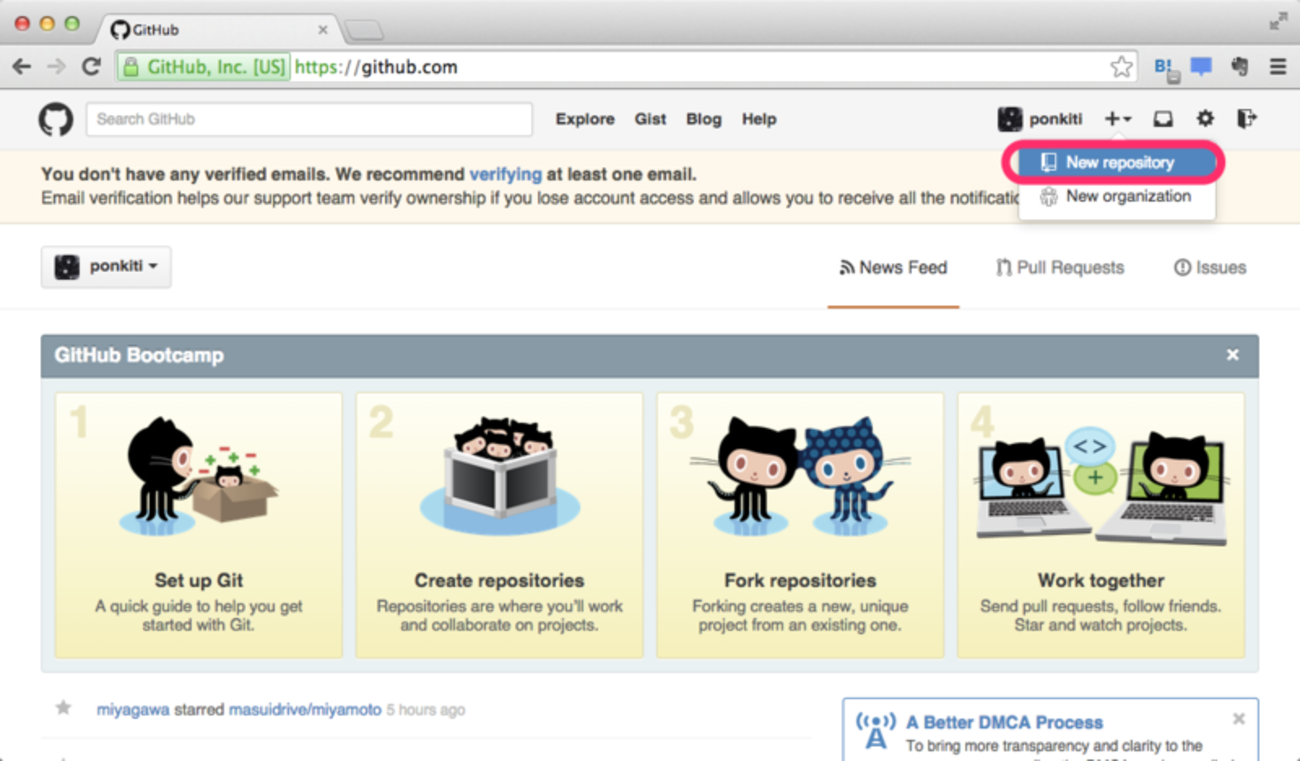The image size is (1300, 761).
Task: Click the browser address bar URL
Action: tap(376, 67)
